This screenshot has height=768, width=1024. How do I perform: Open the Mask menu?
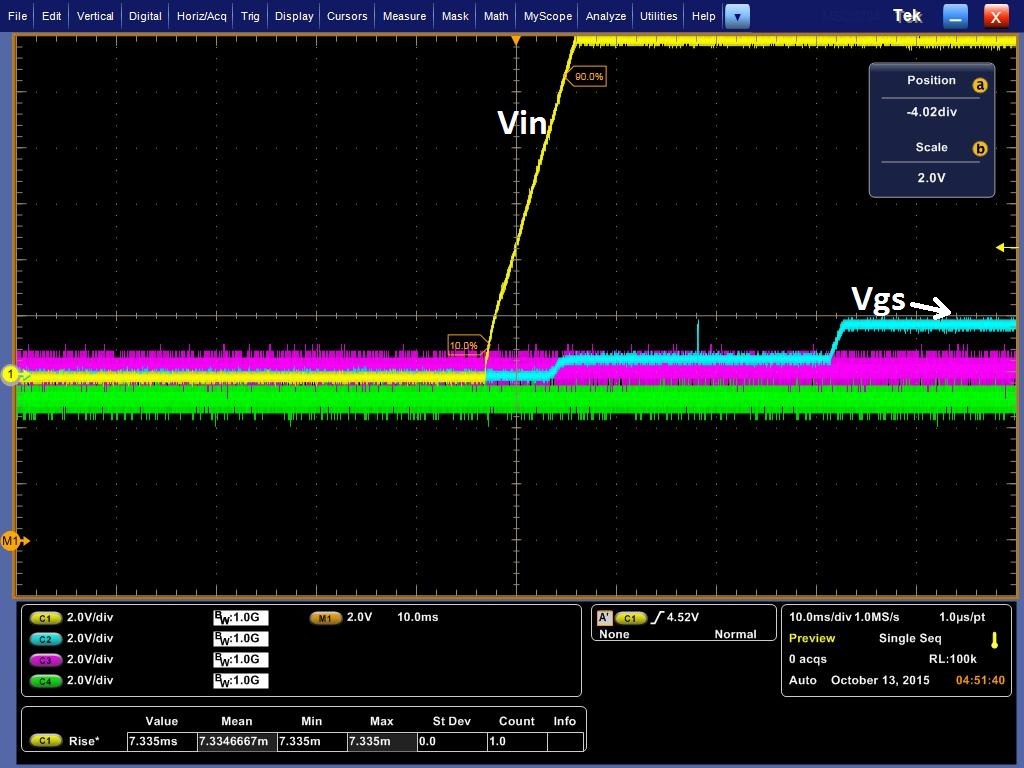(455, 16)
